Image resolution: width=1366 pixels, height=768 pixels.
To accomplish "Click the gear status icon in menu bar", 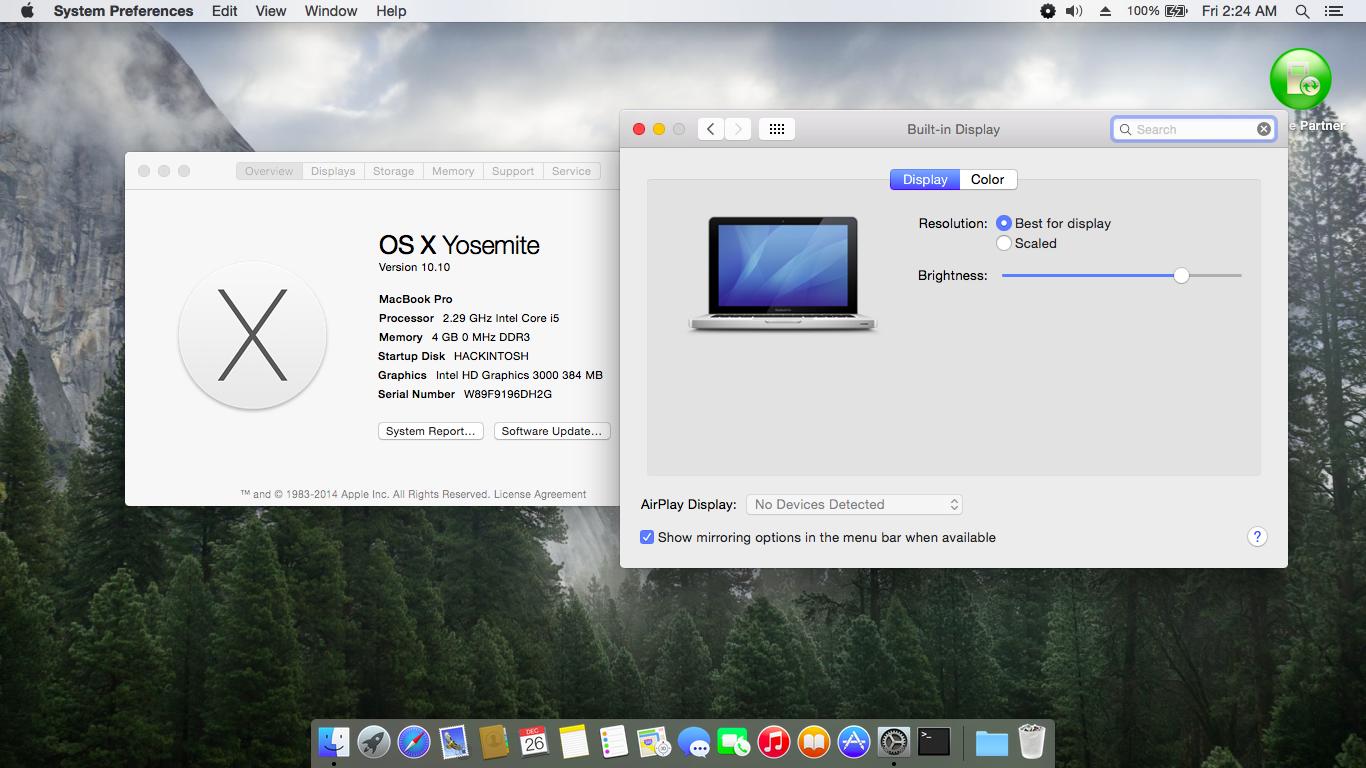I will [1047, 11].
